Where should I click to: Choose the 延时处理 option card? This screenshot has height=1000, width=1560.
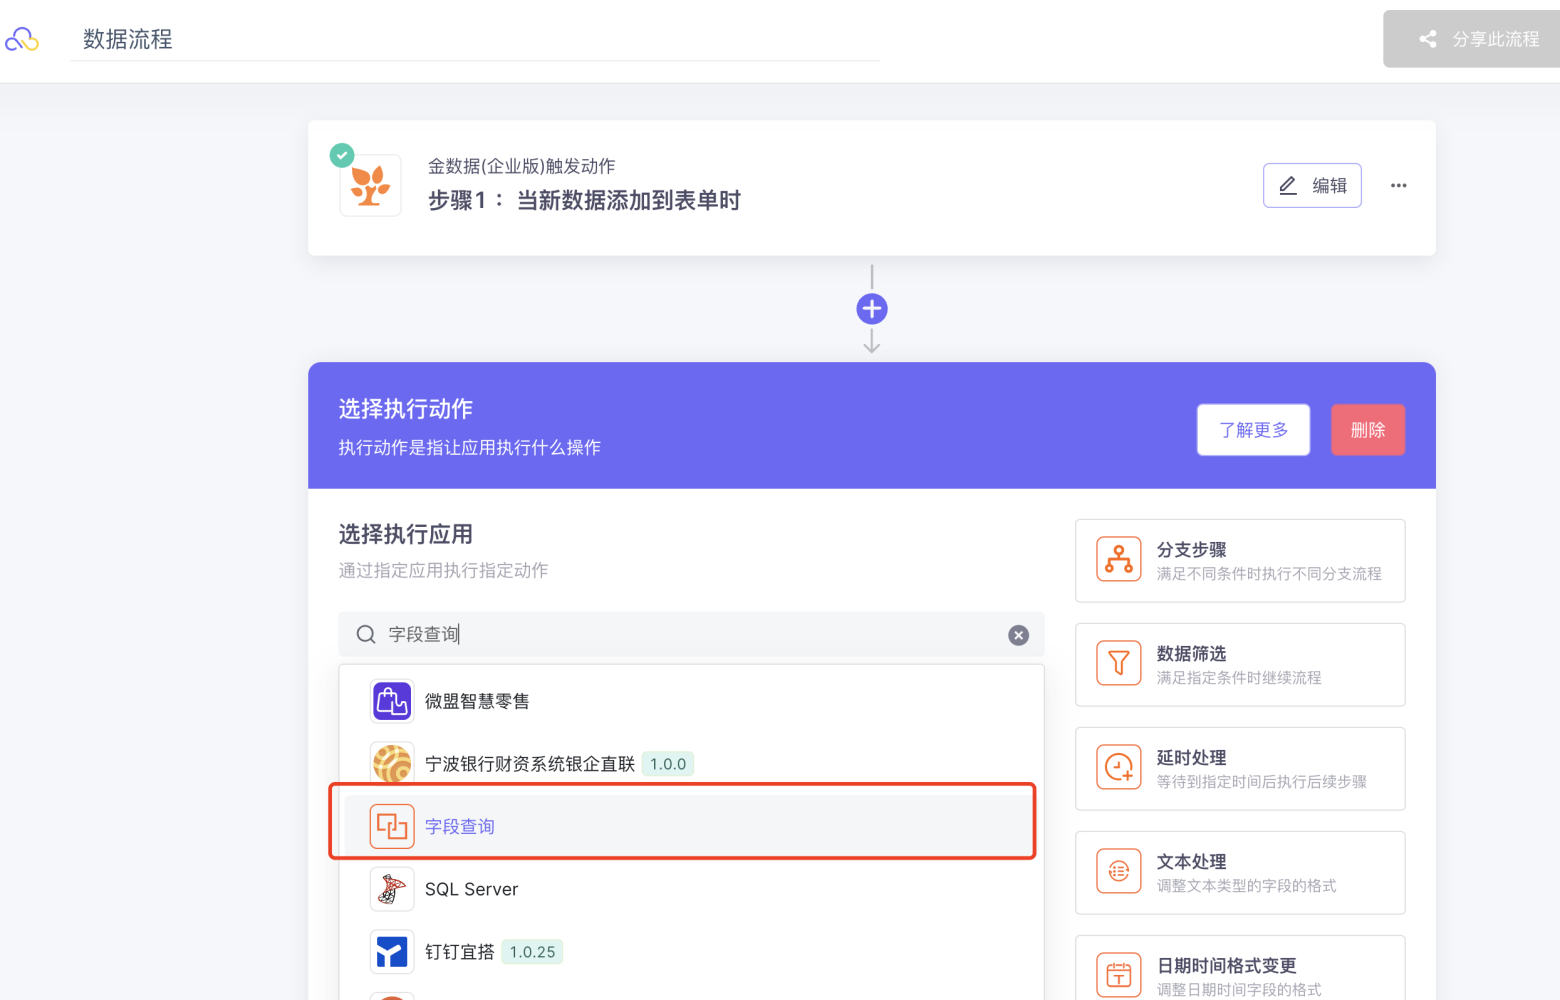pyautogui.click(x=1240, y=769)
